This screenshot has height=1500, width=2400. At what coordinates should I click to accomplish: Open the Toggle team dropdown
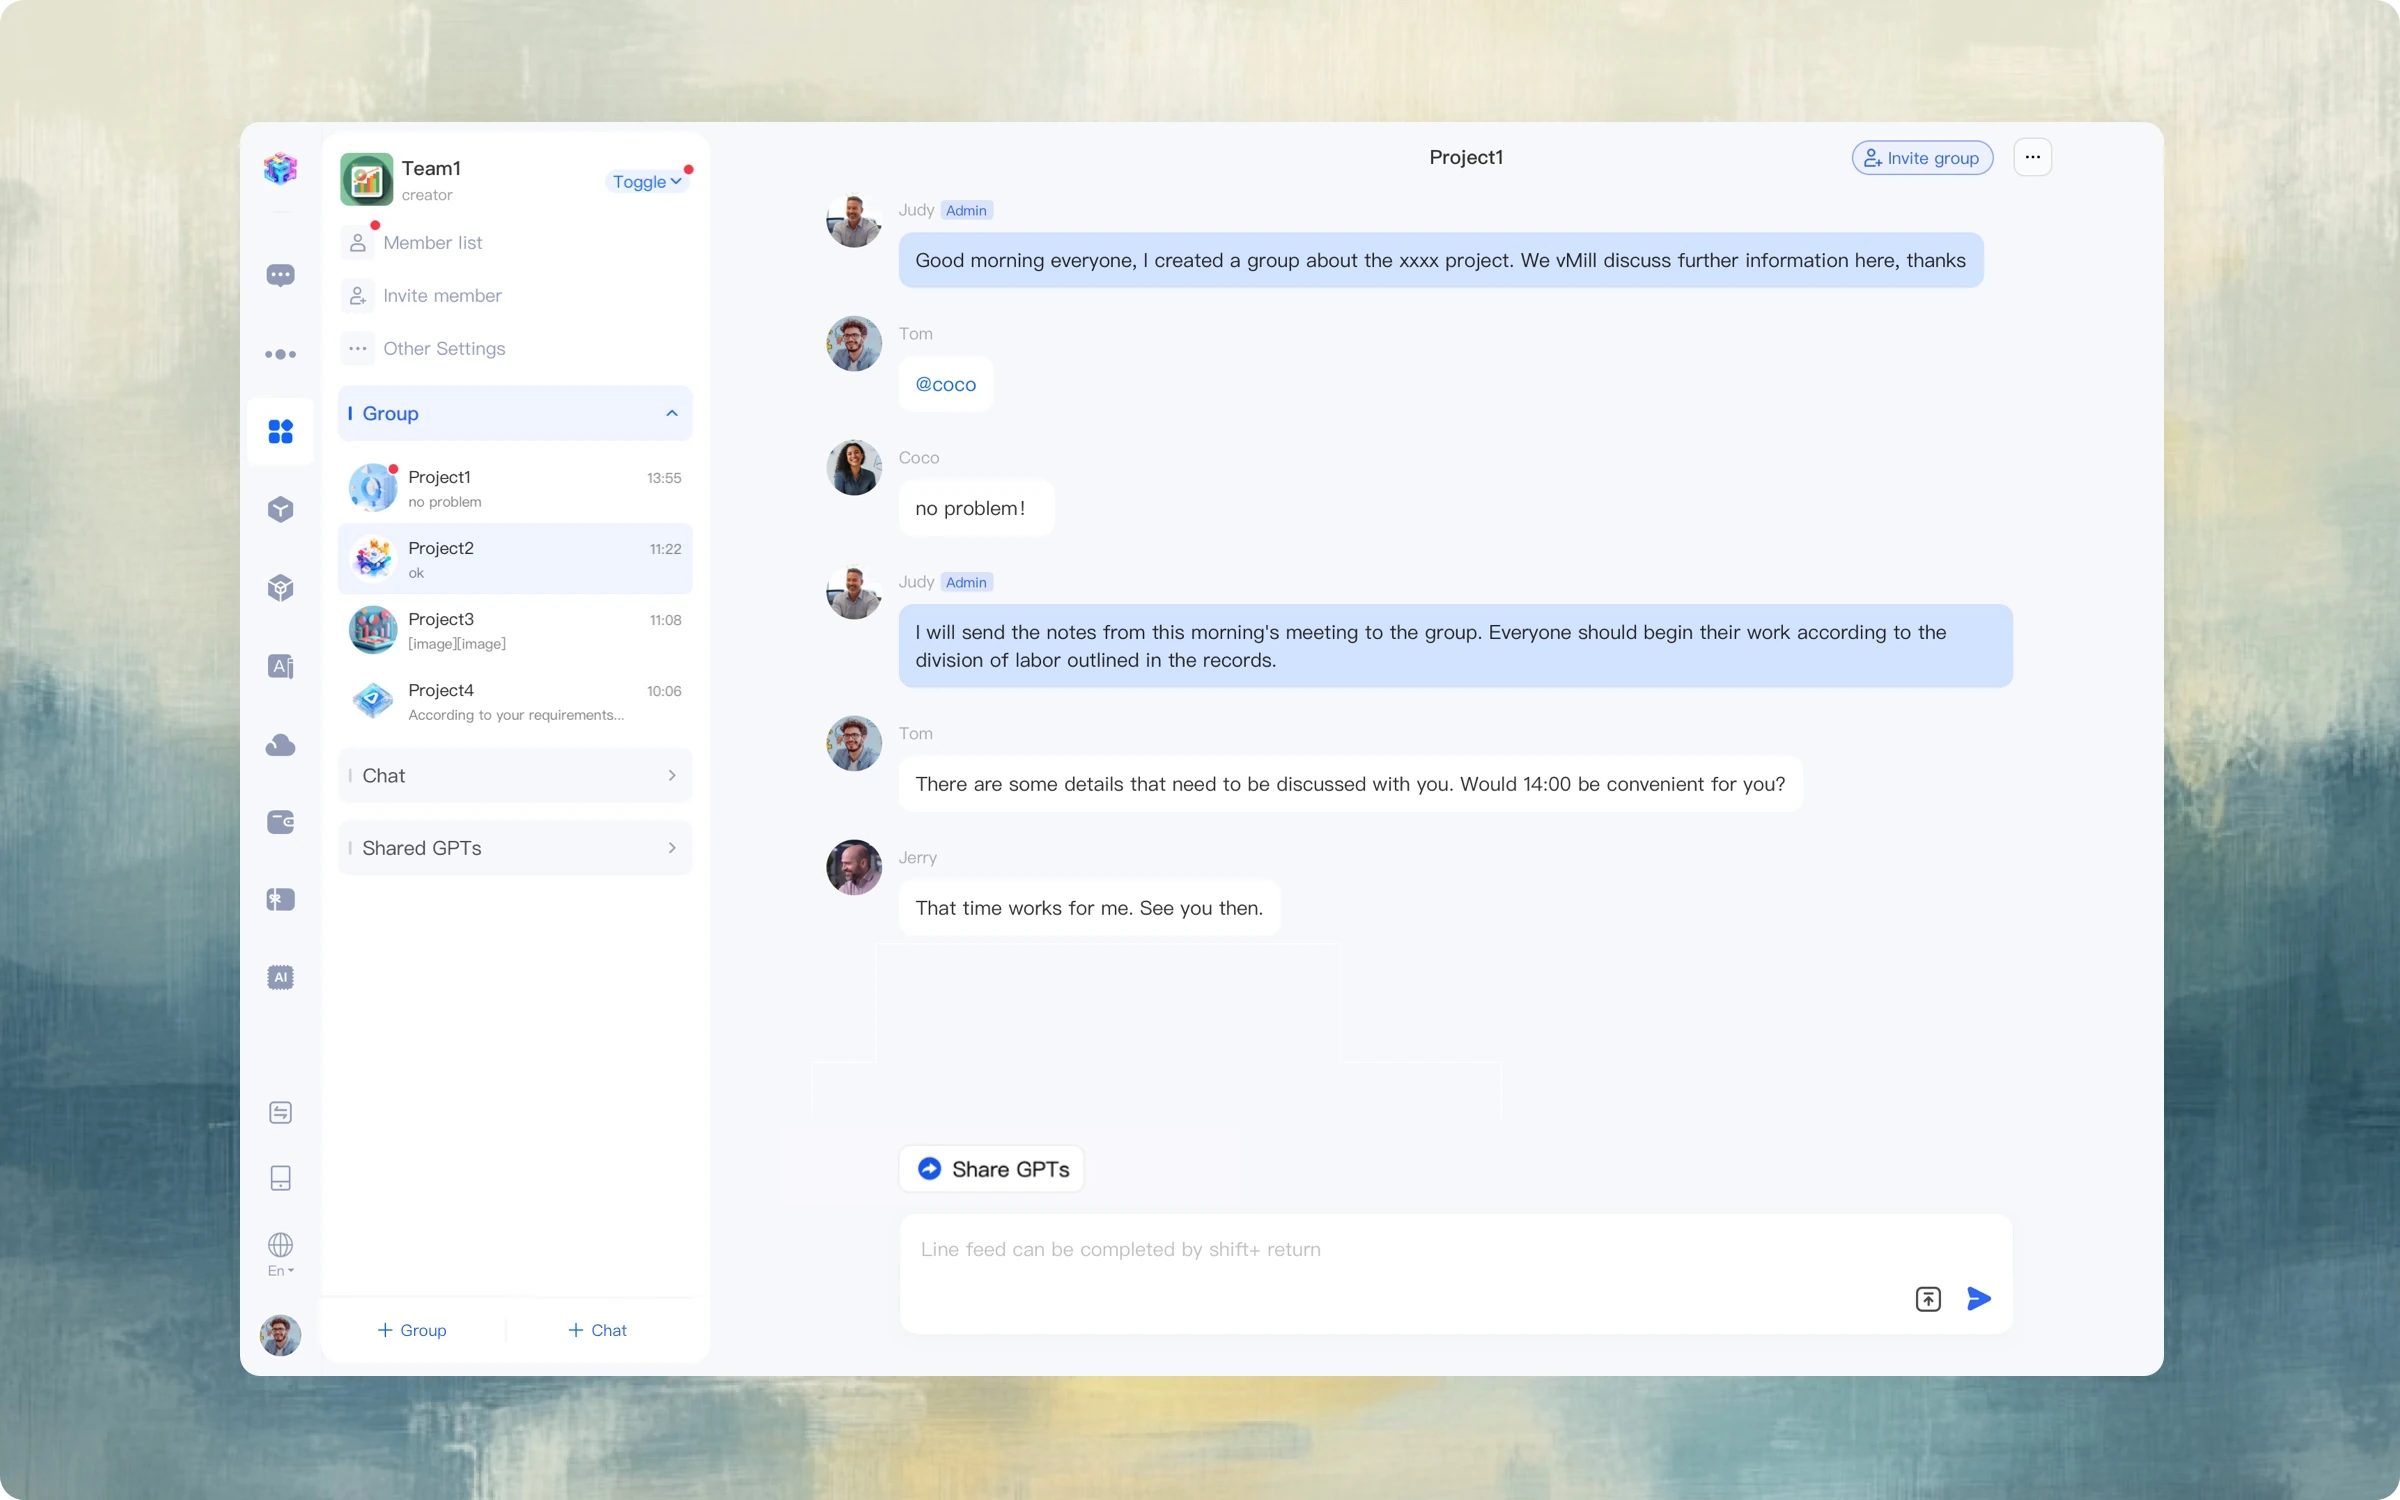pos(646,181)
